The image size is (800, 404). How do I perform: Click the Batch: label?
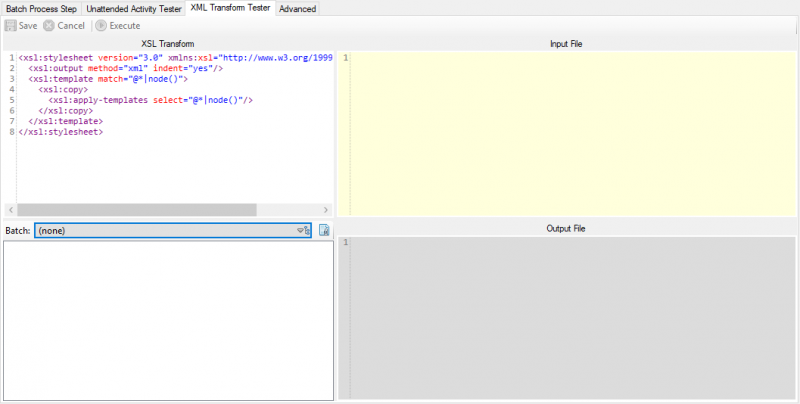[x=18, y=231]
